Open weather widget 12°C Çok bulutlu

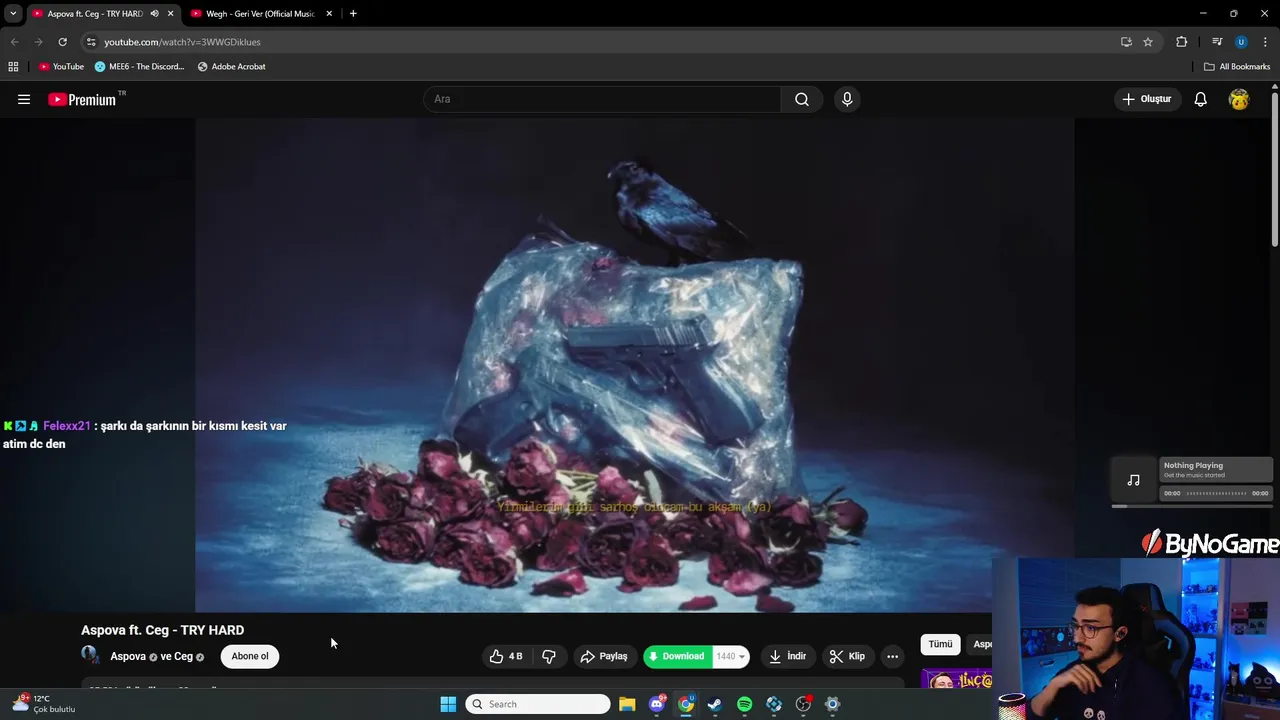click(x=42, y=704)
